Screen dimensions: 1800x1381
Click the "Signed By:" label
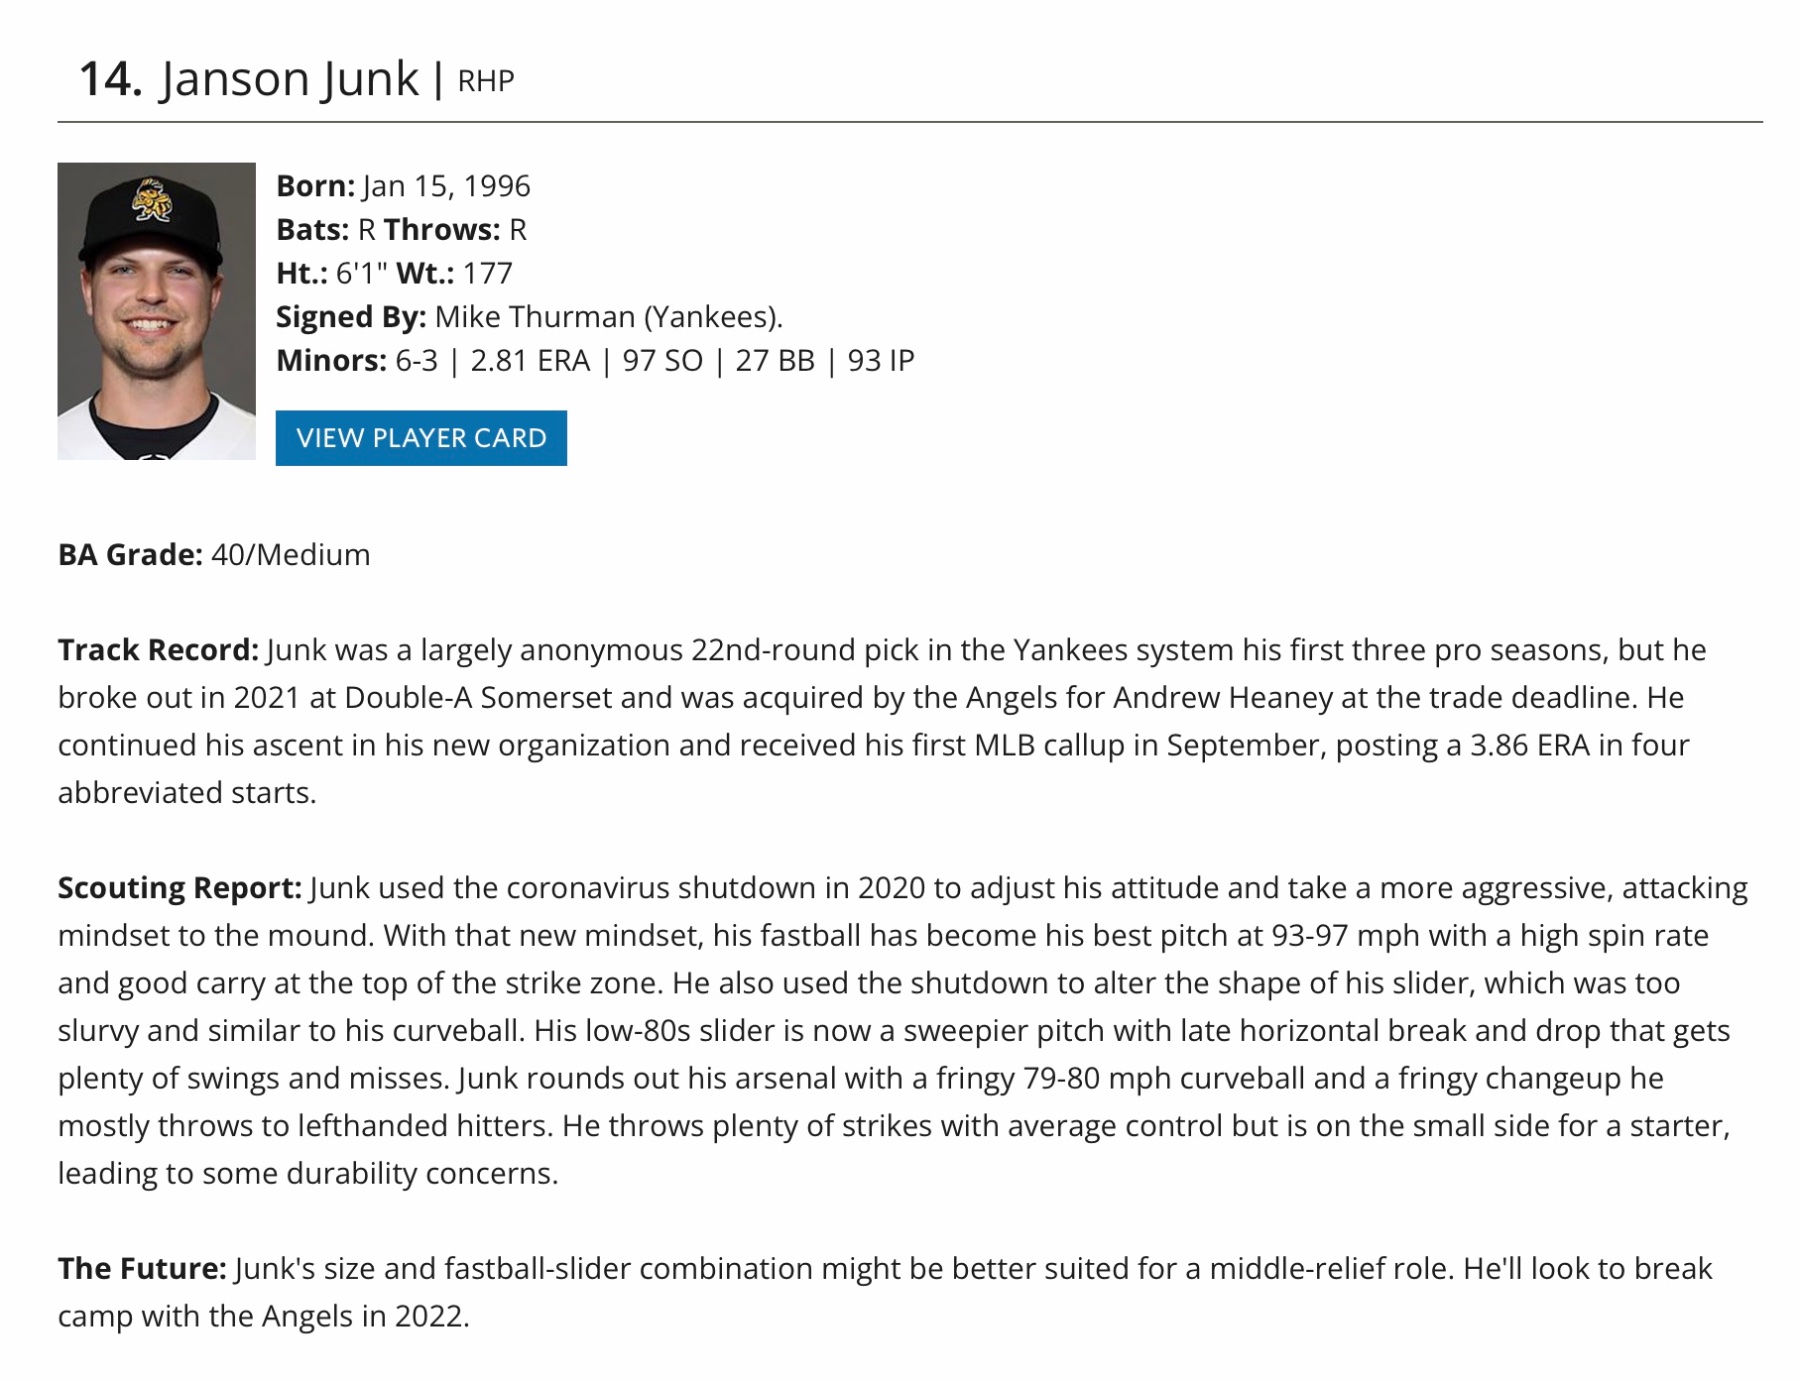tap(351, 317)
